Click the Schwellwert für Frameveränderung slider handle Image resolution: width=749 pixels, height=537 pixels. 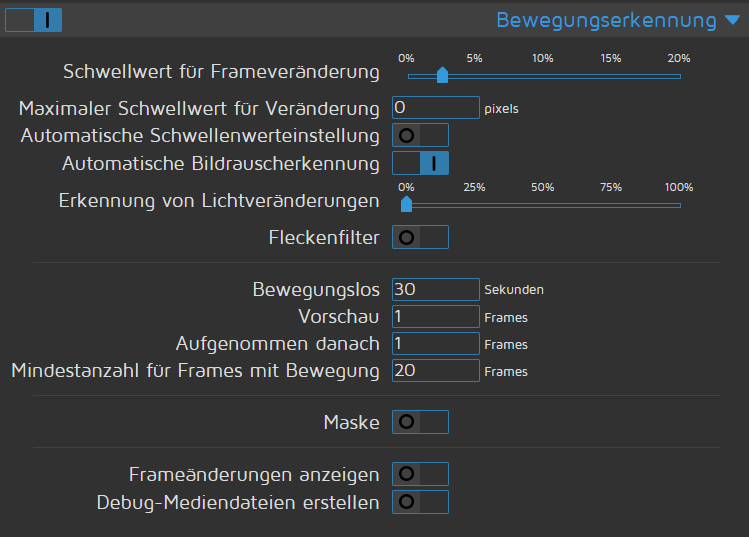pos(442,74)
